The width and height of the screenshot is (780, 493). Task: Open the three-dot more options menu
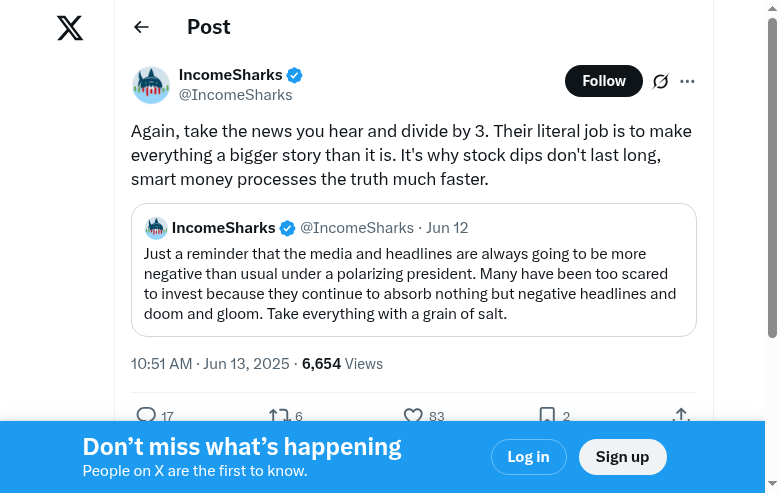click(x=687, y=82)
